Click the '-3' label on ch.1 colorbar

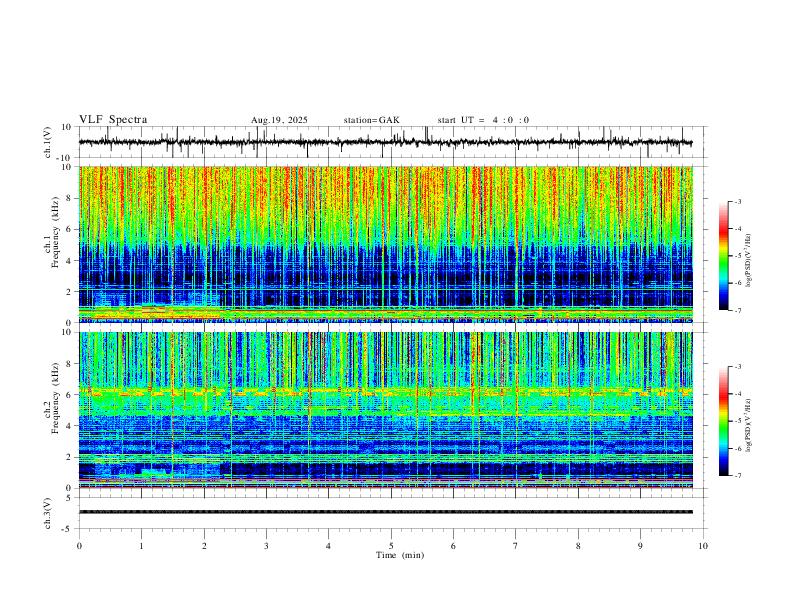[x=738, y=201]
